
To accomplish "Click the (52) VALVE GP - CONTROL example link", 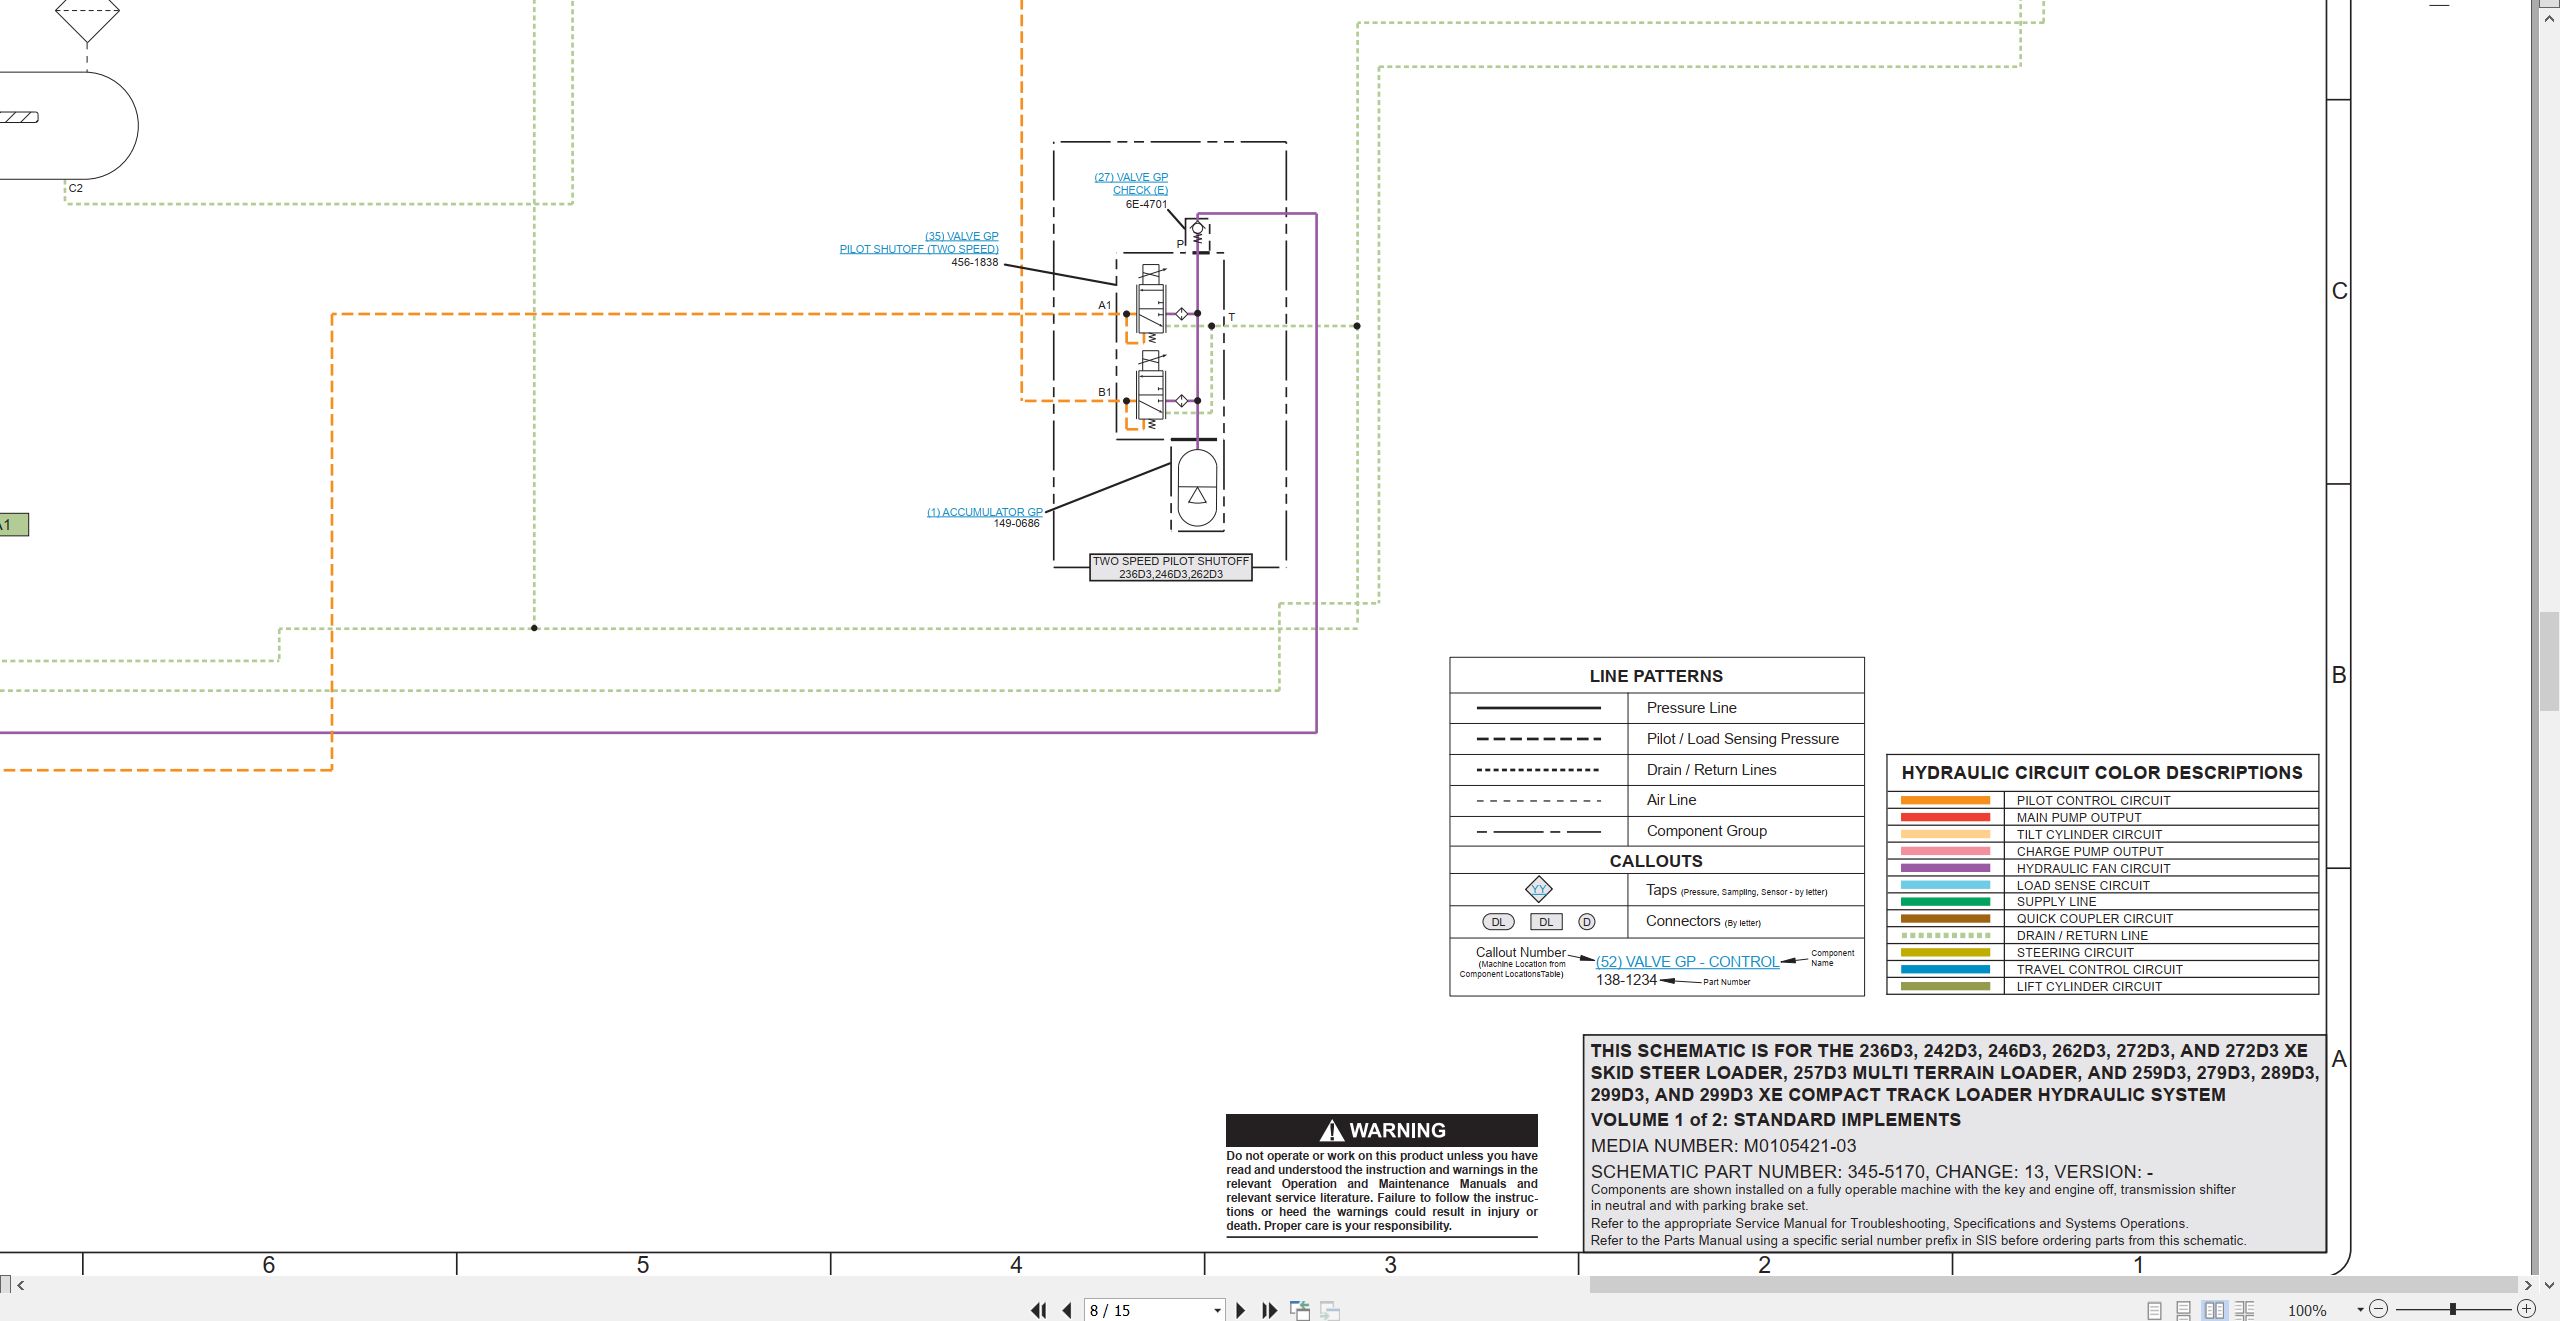I will (x=1687, y=962).
